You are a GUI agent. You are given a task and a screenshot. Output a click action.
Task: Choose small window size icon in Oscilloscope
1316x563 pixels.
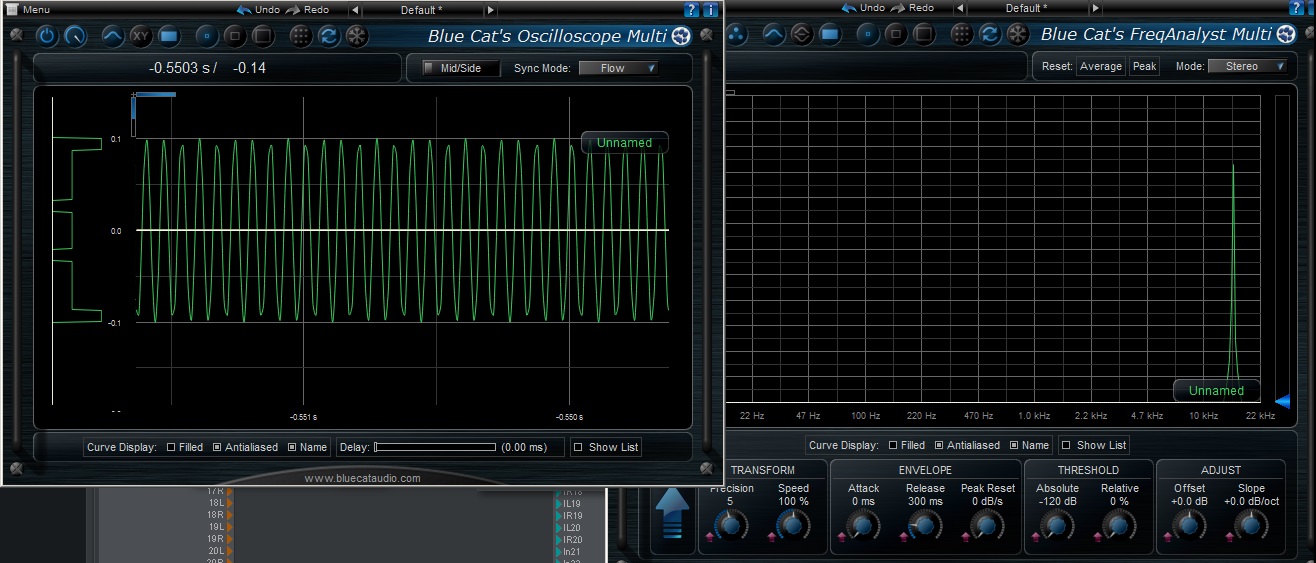[x=206, y=37]
